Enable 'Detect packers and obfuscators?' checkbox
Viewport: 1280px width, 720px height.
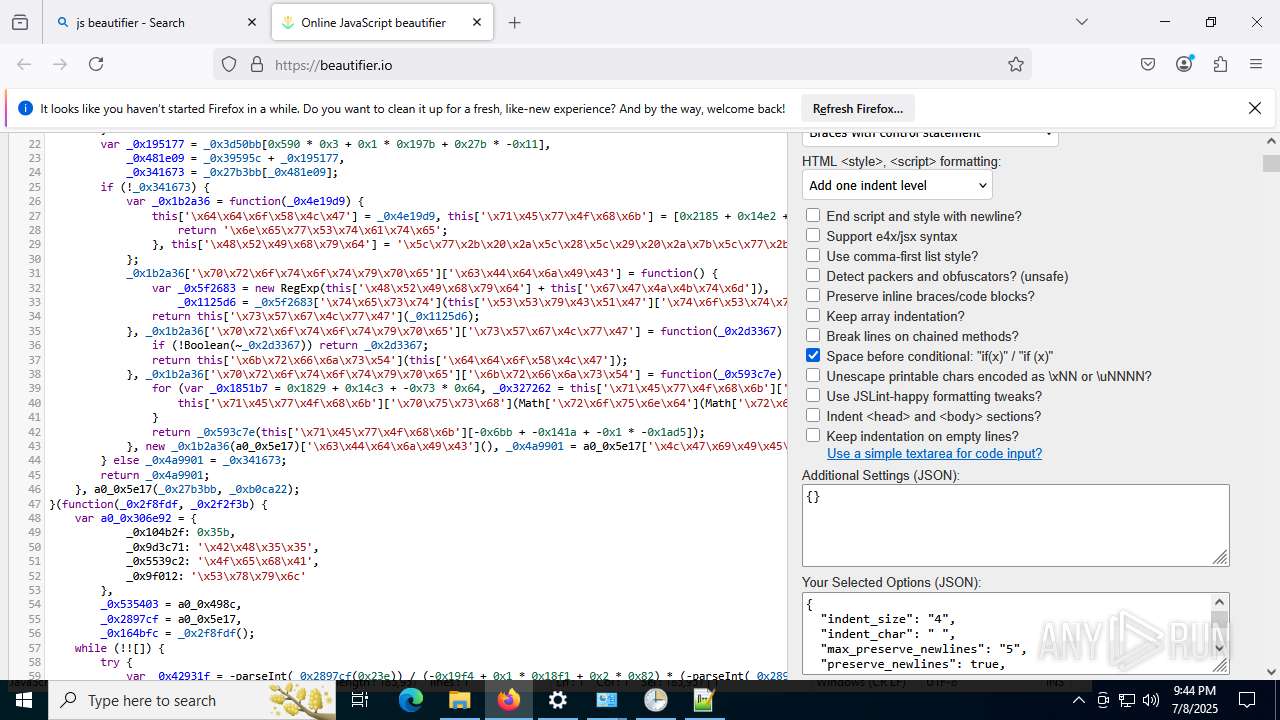[x=813, y=276]
